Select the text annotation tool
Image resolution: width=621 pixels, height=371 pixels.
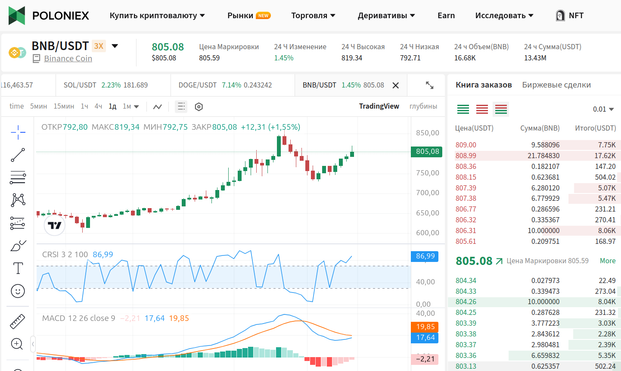(18, 268)
